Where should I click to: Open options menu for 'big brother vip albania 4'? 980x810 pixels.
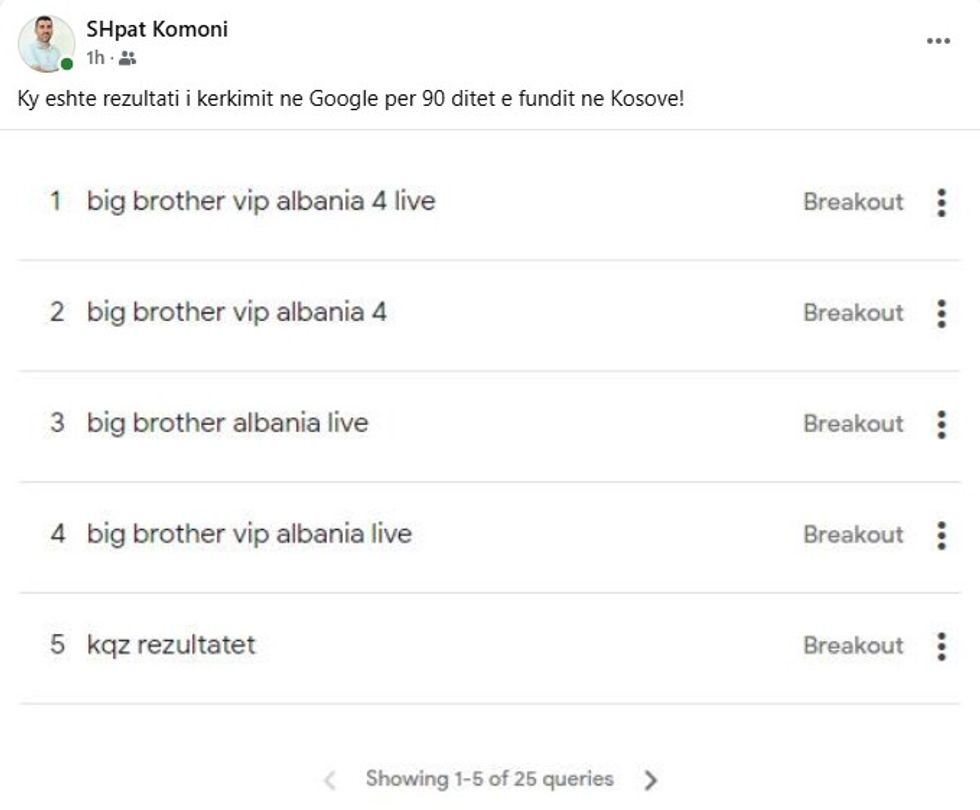click(x=941, y=313)
